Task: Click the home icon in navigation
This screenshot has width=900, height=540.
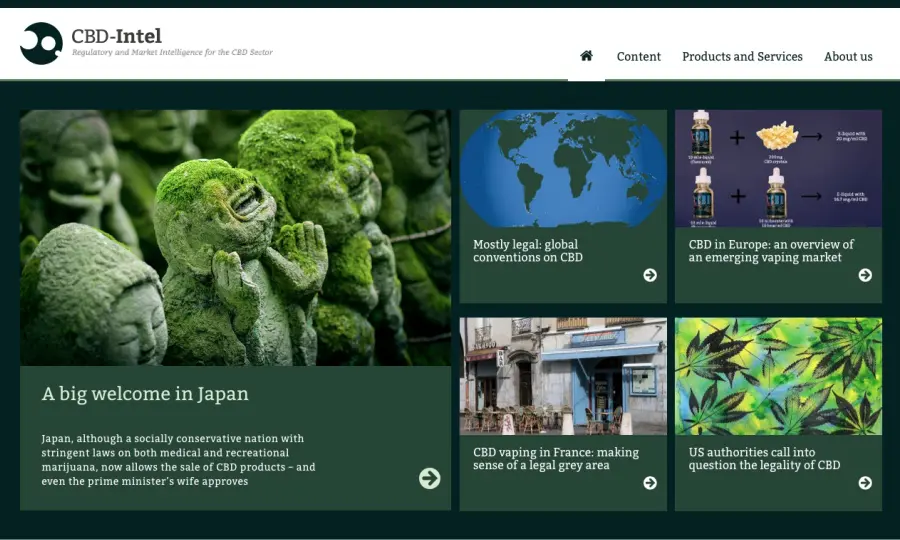Action: tap(586, 56)
